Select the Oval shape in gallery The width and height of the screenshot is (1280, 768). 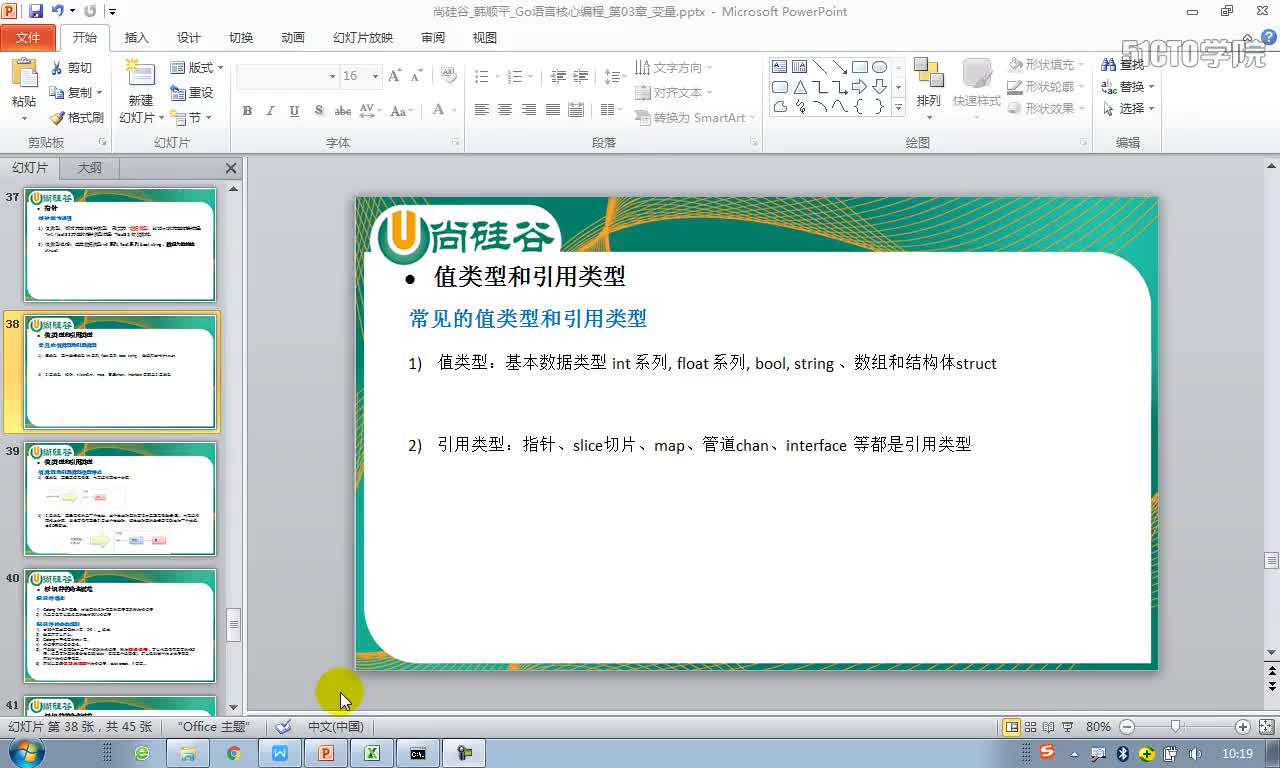coord(880,67)
